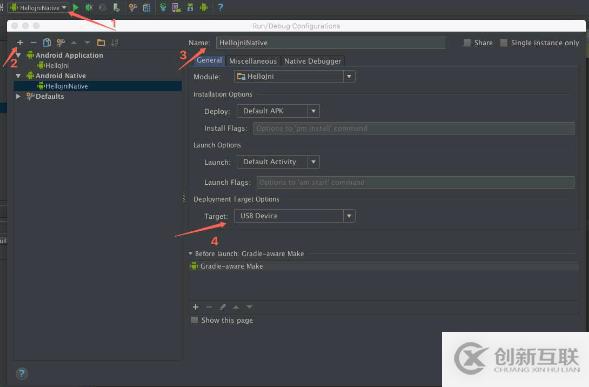Click the Install Flags input field

[414, 128]
